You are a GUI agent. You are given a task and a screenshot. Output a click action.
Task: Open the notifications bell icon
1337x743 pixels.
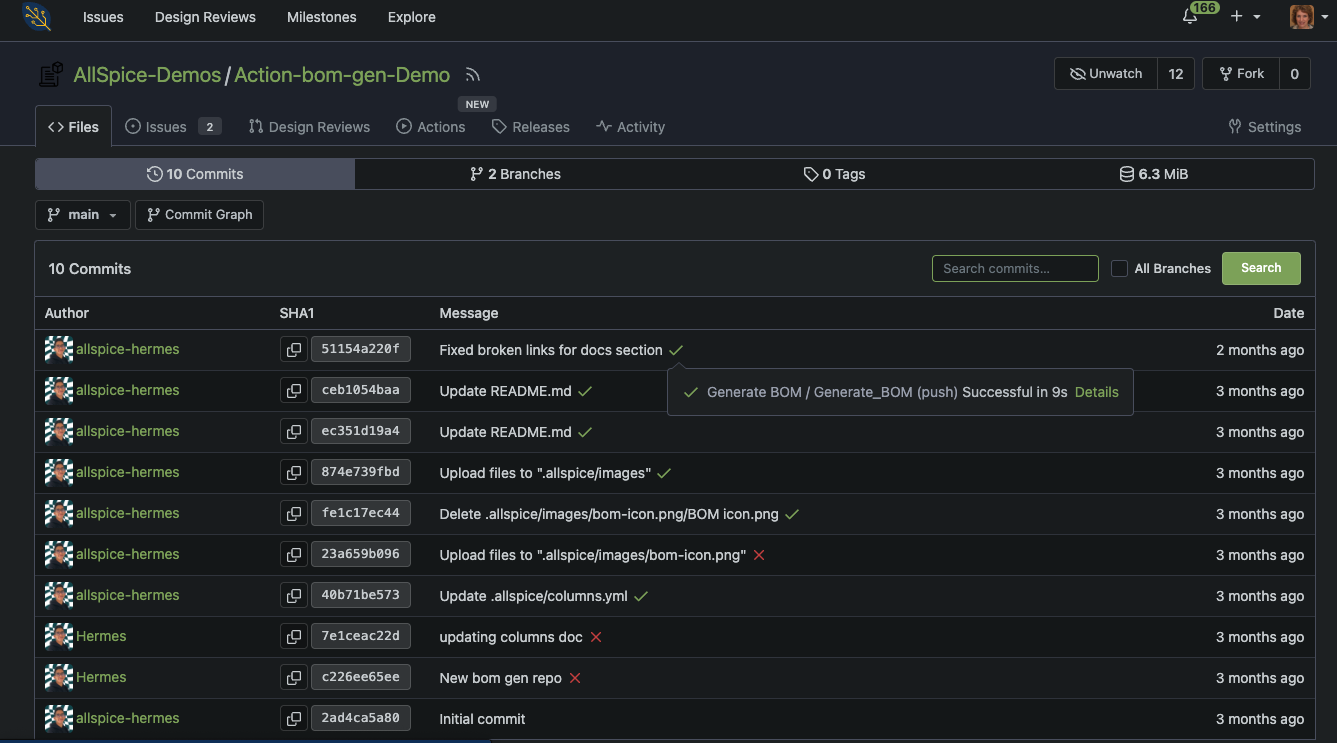[x=1190, y=17]
